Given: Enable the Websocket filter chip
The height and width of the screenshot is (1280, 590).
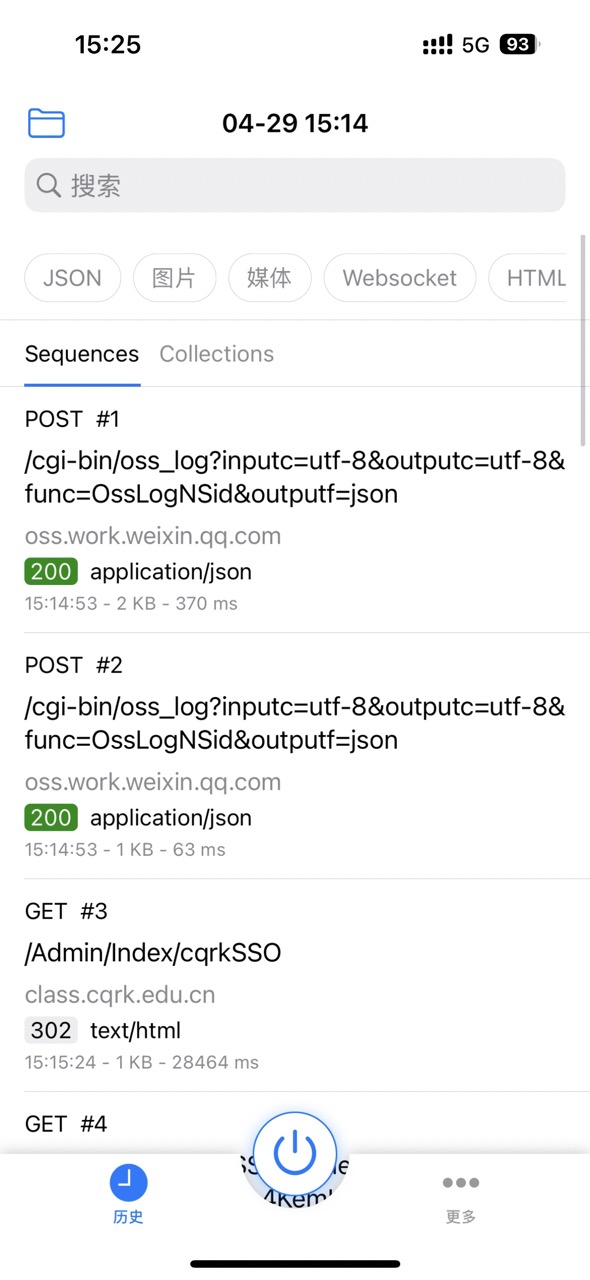Looking at the screenshot, I should coord(399,277).
